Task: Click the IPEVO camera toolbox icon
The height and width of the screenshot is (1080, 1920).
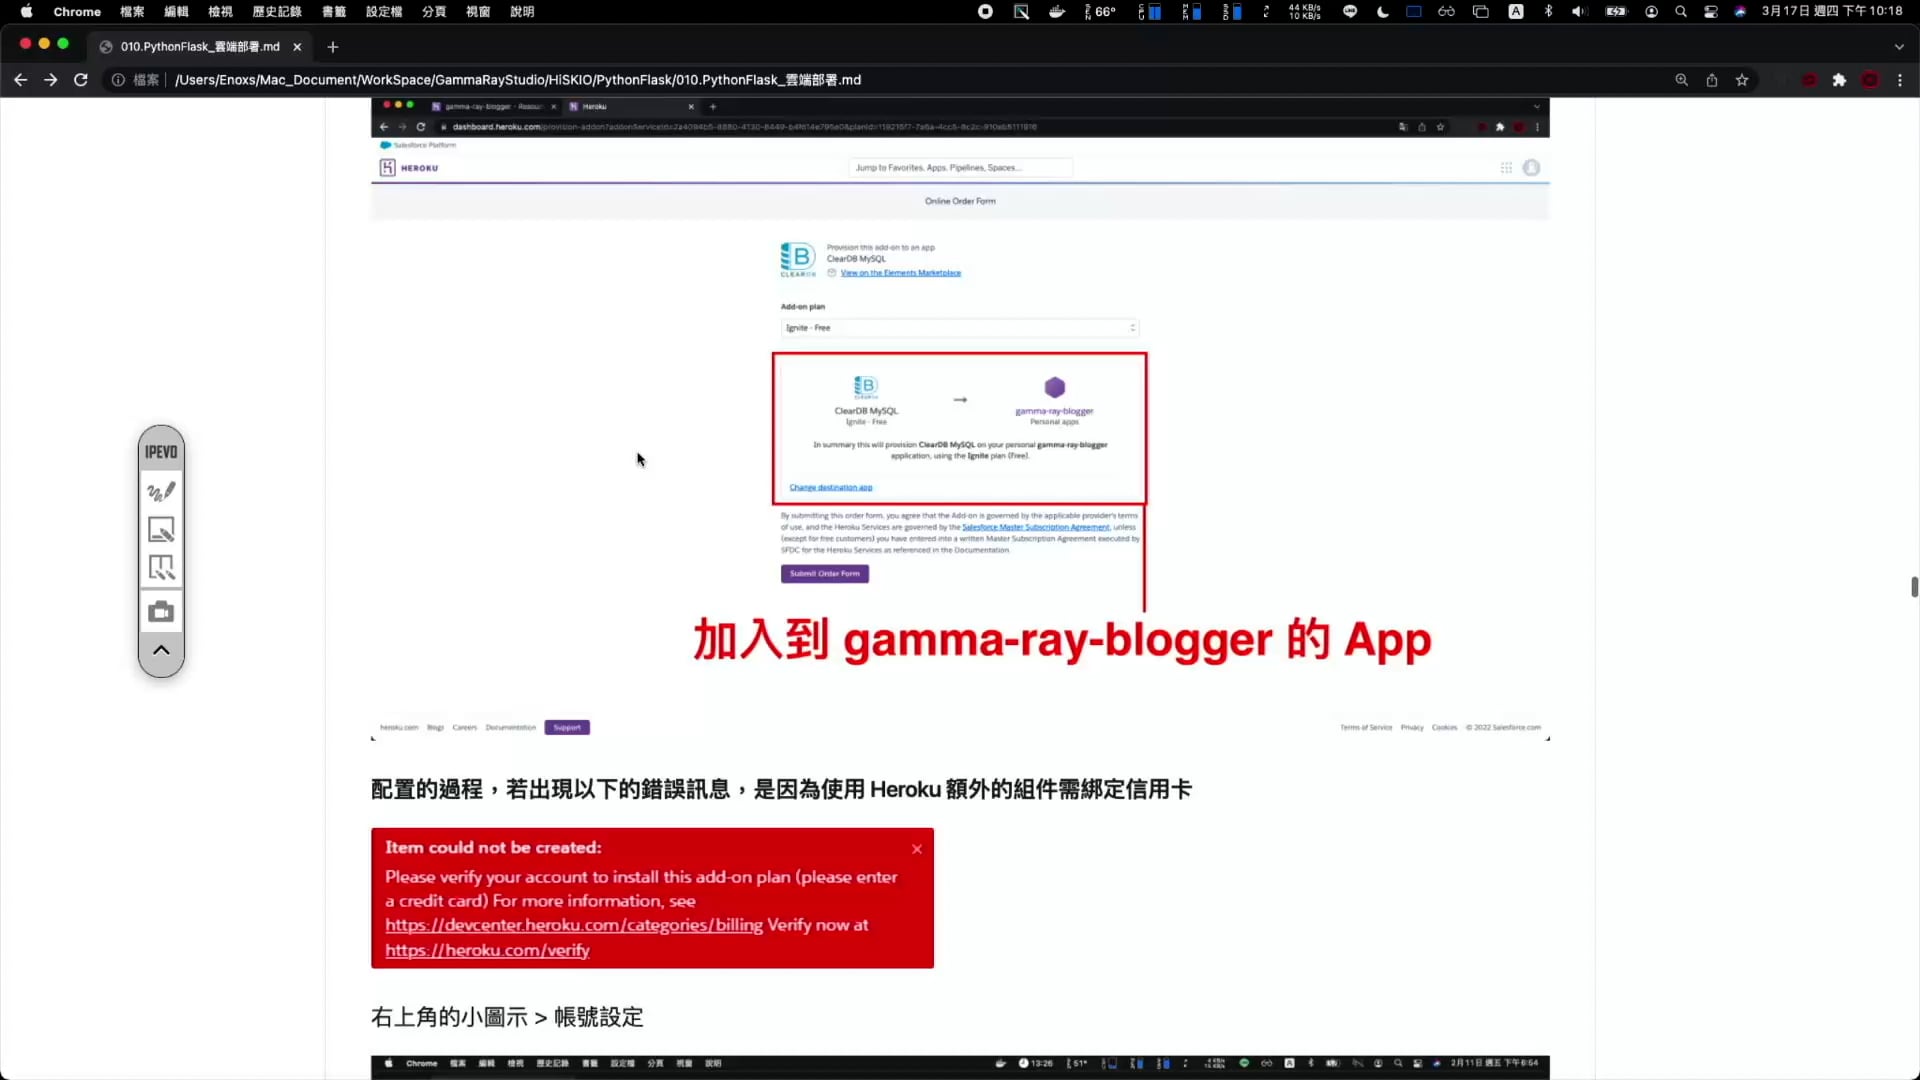Action: tap(161, 612)
